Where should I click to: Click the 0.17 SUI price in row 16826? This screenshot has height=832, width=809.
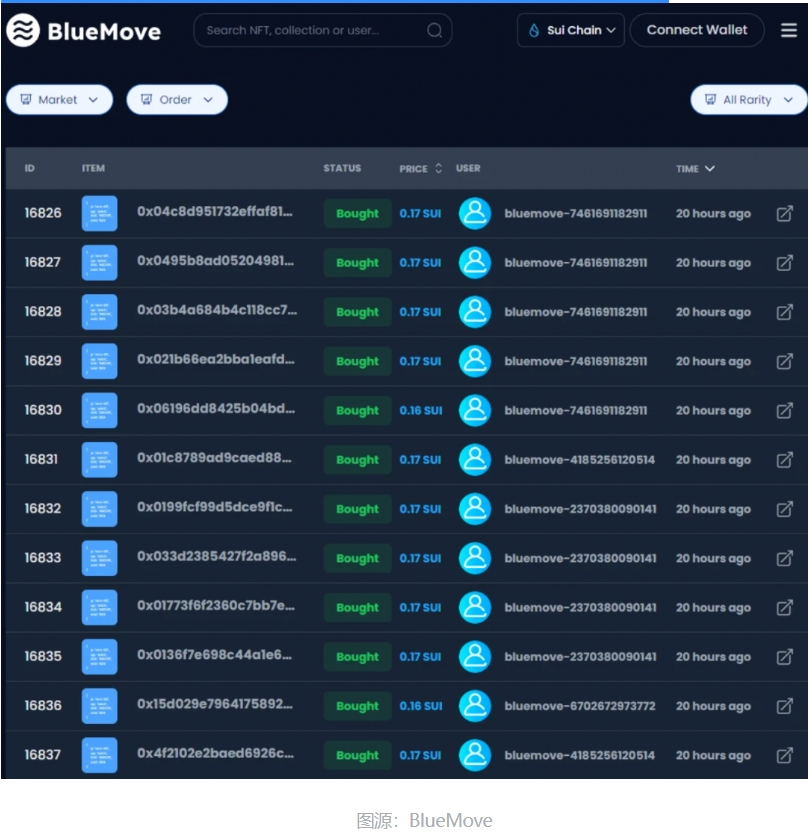(x=420, y=213)
